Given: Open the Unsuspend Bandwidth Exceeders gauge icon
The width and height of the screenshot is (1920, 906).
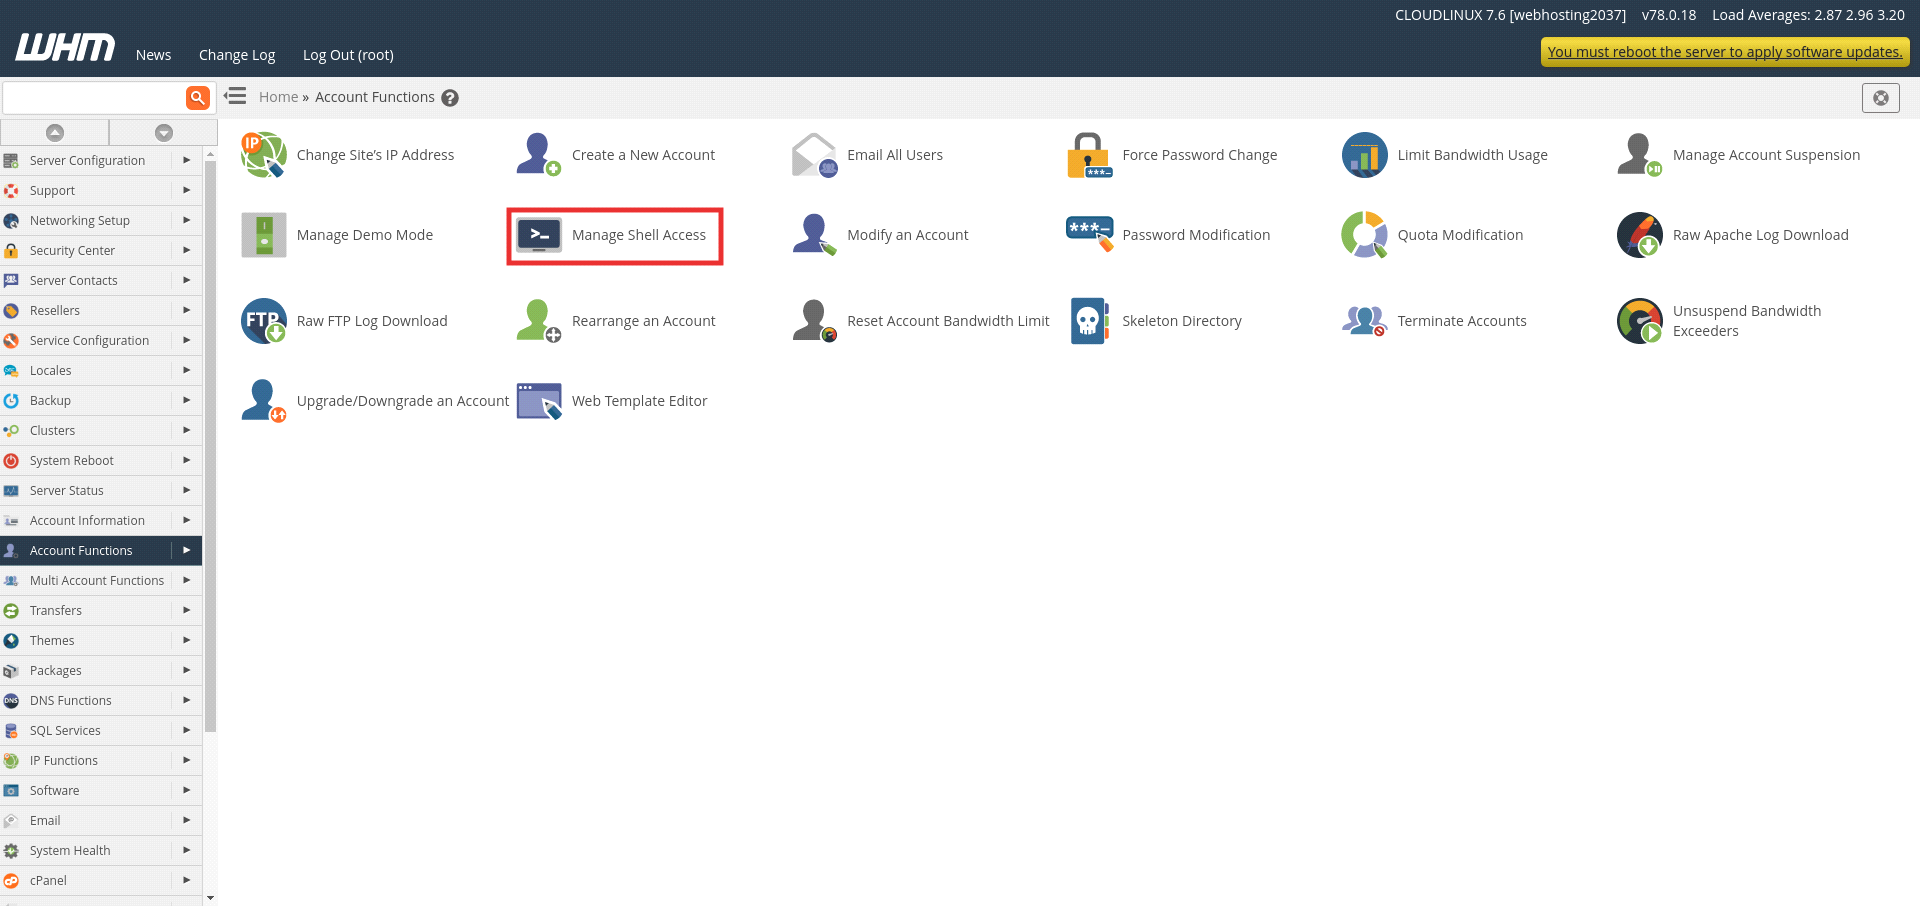Looking at the screenshot, I should click(x=1640, y=321).
